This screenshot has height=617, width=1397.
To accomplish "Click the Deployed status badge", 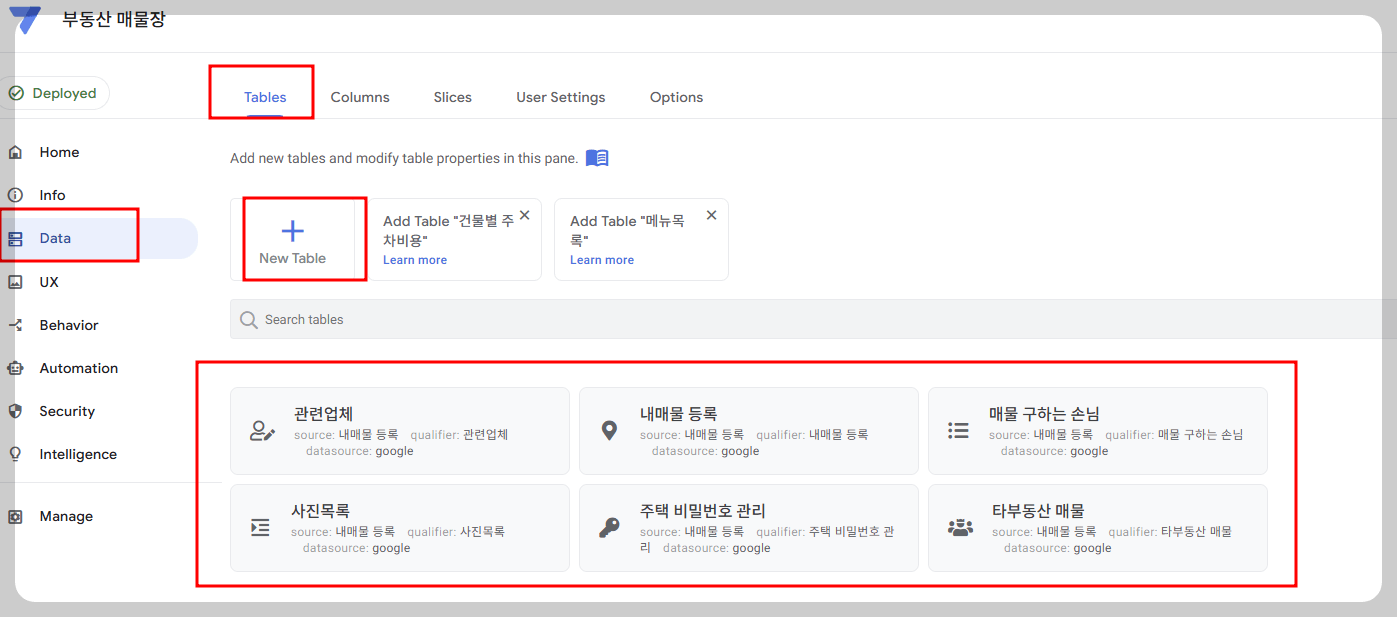I will [x=55, y=92].
